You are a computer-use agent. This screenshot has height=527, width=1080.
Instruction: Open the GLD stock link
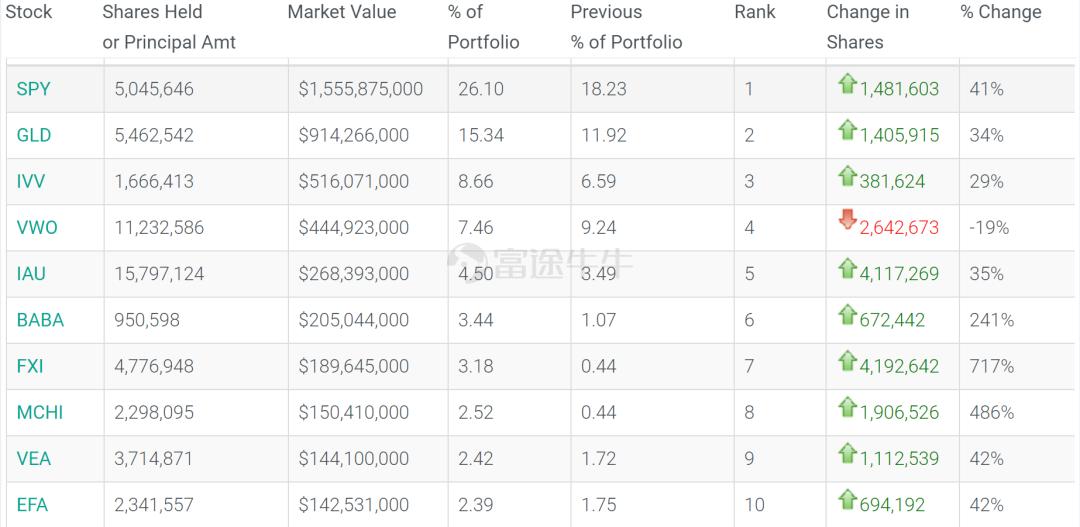(x=34, y=135)
